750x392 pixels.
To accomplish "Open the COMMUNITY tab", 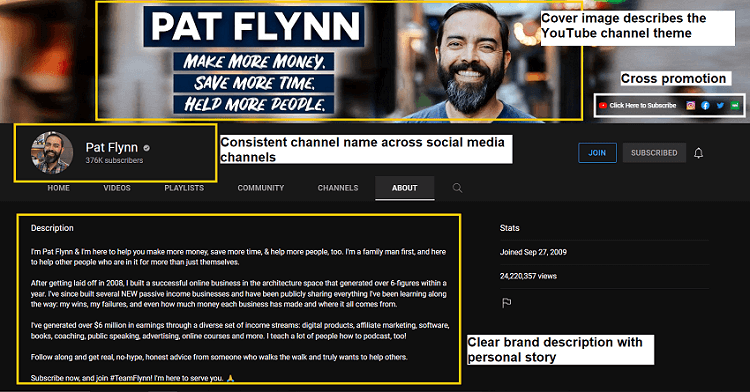I will click(x=261, y=188).
